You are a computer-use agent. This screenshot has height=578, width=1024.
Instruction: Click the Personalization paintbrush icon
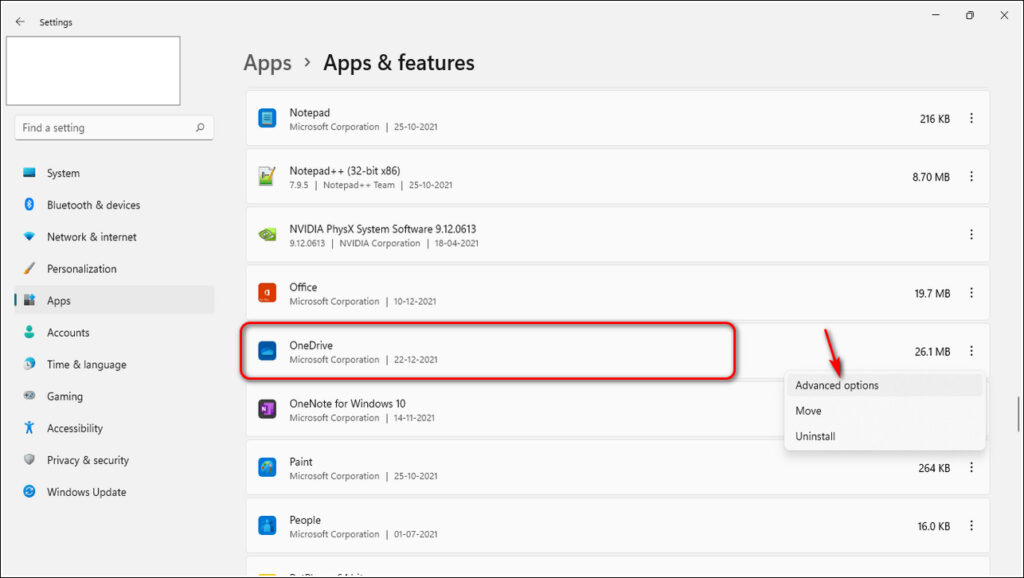(x=29, y=268)
